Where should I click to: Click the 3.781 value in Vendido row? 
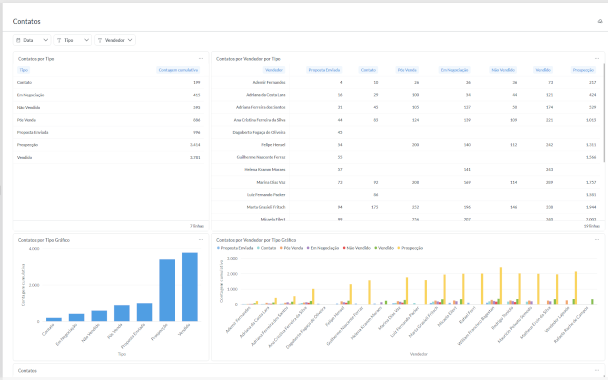[x=196, y=157]
